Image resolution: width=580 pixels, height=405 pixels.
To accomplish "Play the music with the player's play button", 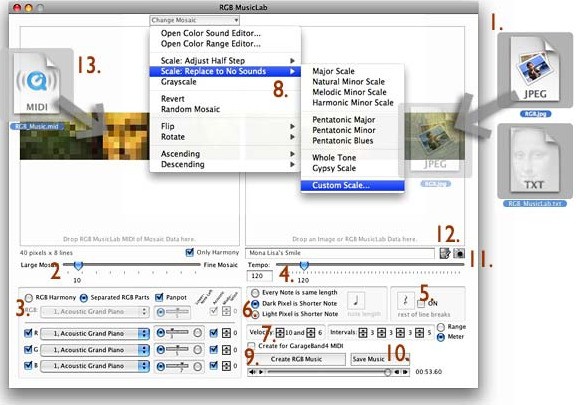I will pyautogui.click(x=261, y=372).
